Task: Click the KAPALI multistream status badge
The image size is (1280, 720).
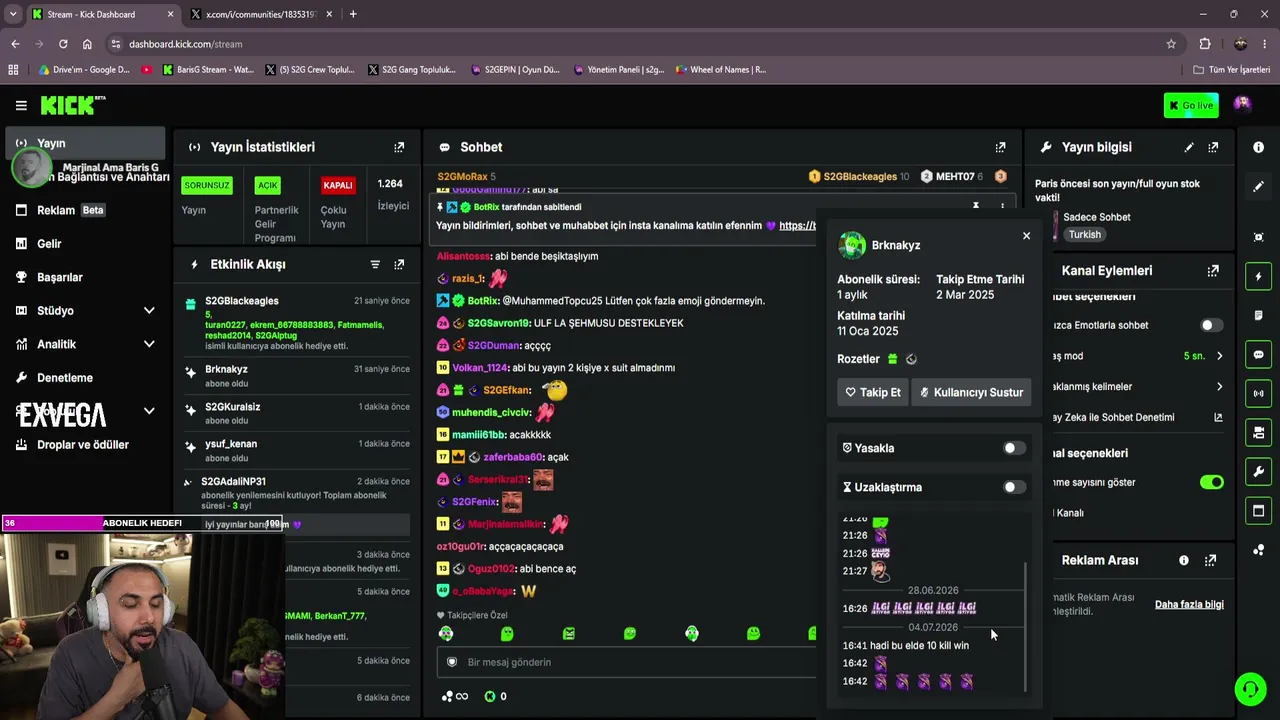Action: tap(338, 185)
